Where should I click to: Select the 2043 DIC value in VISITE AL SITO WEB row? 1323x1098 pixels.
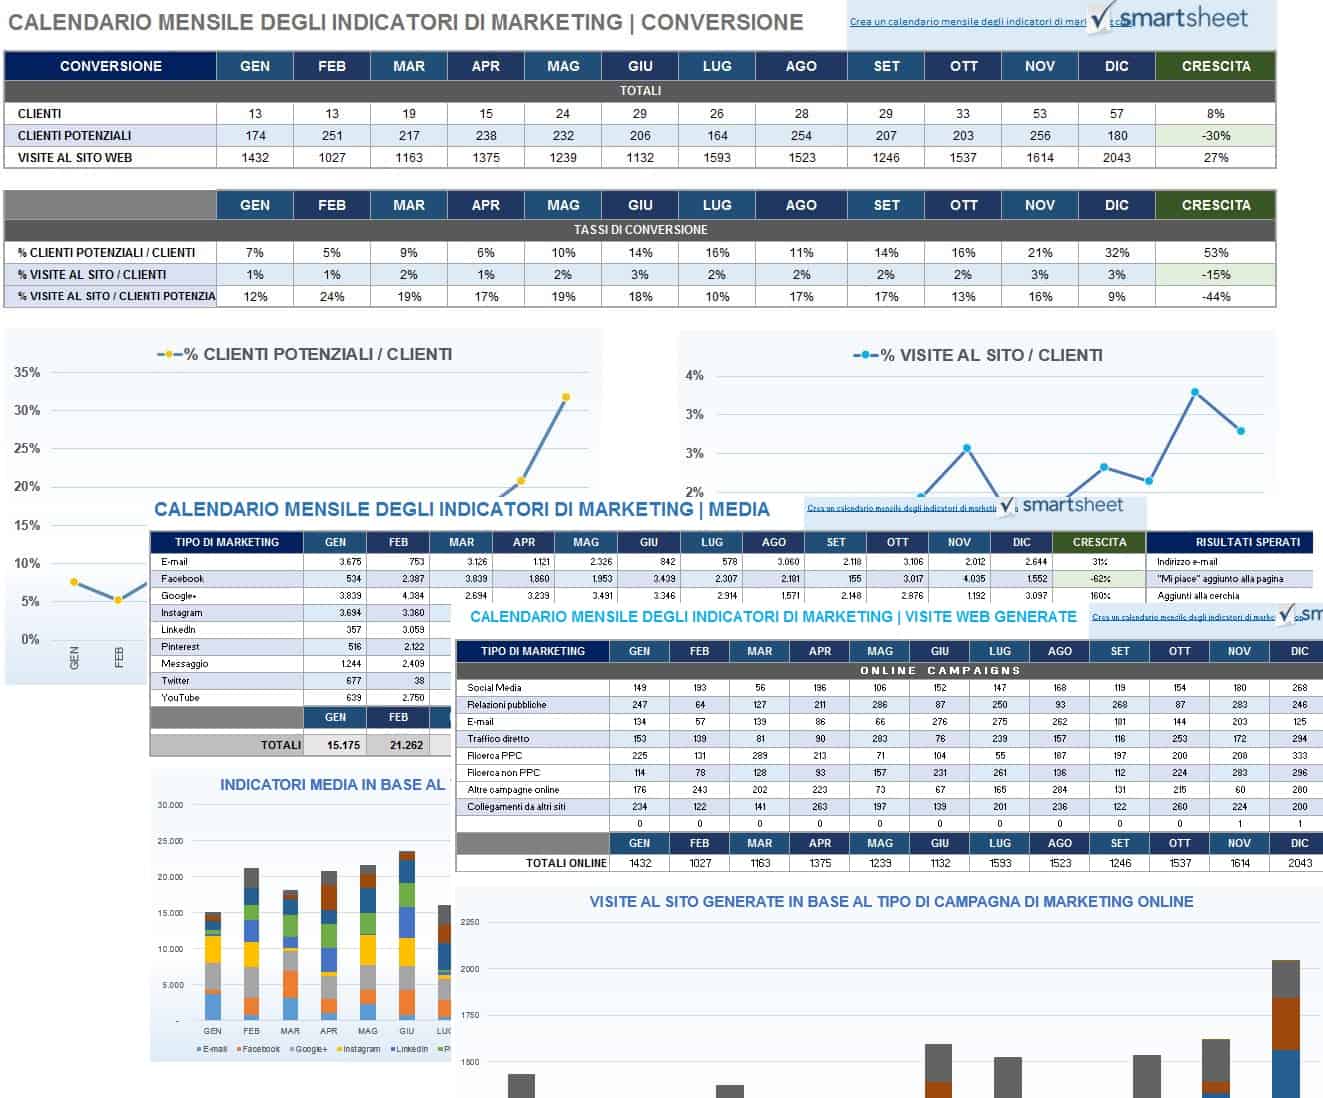pyautogui.click(x=1117, y=157)
